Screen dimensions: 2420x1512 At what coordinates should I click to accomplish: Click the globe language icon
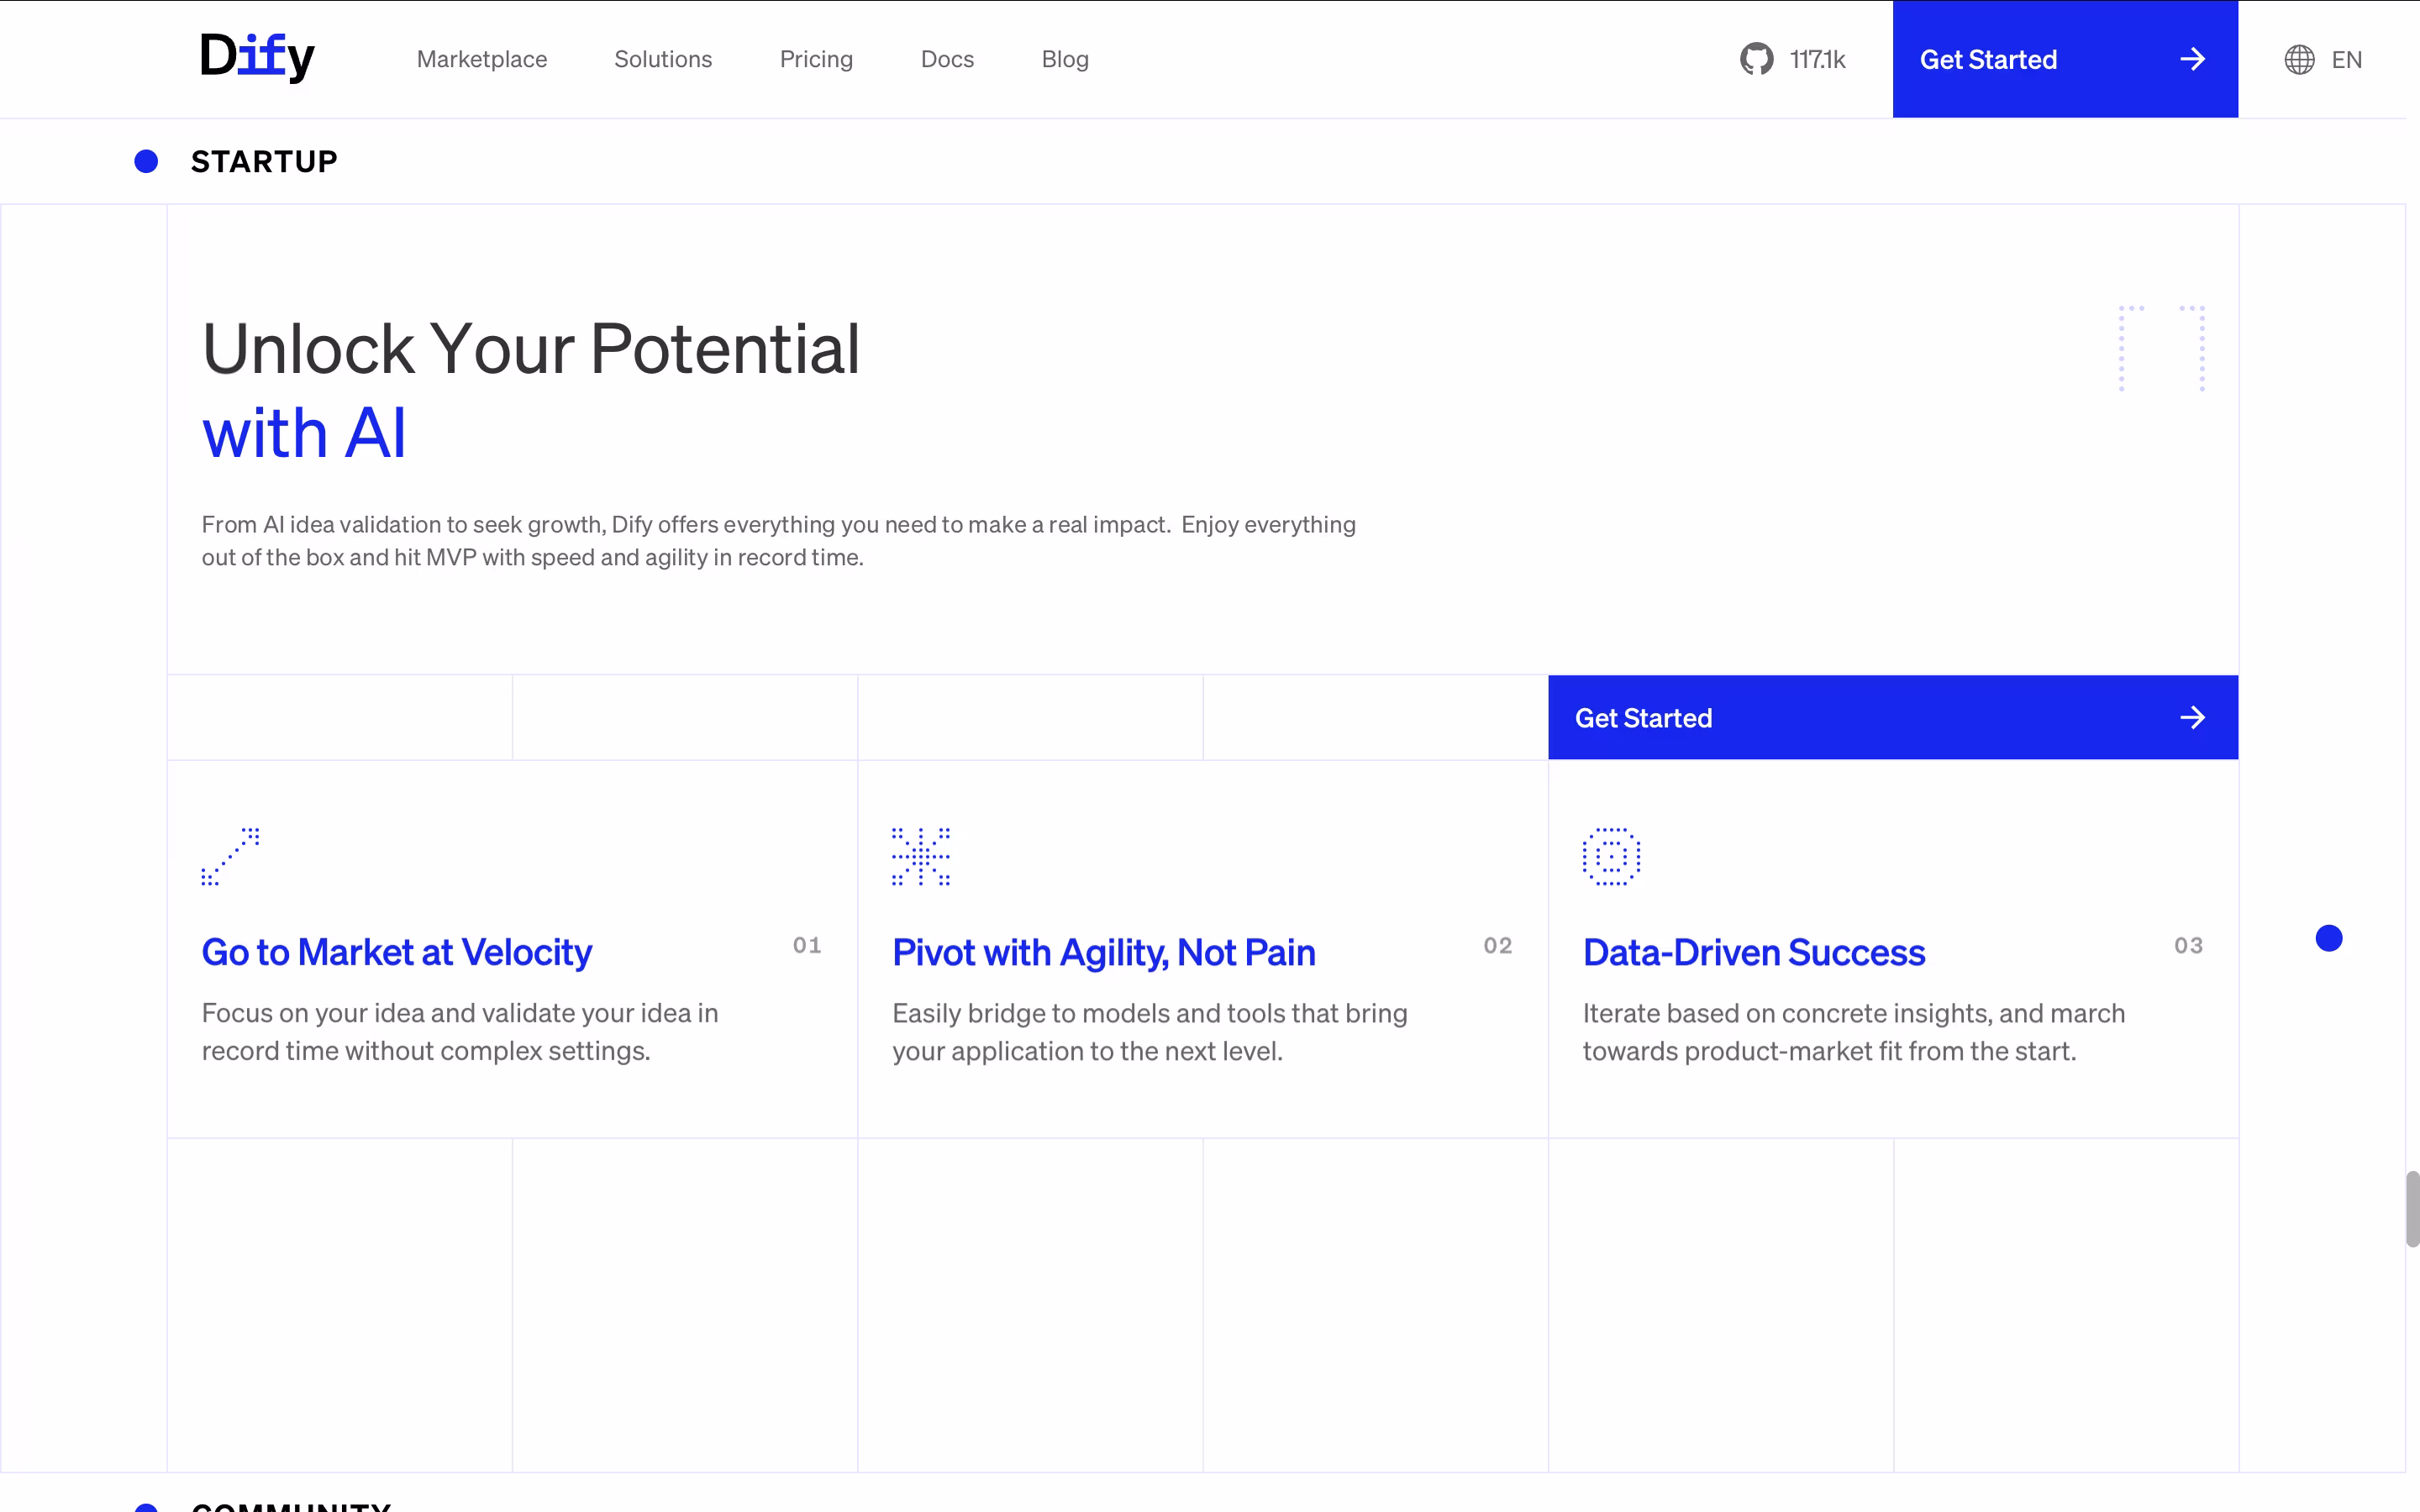[x=2299, y=60]
